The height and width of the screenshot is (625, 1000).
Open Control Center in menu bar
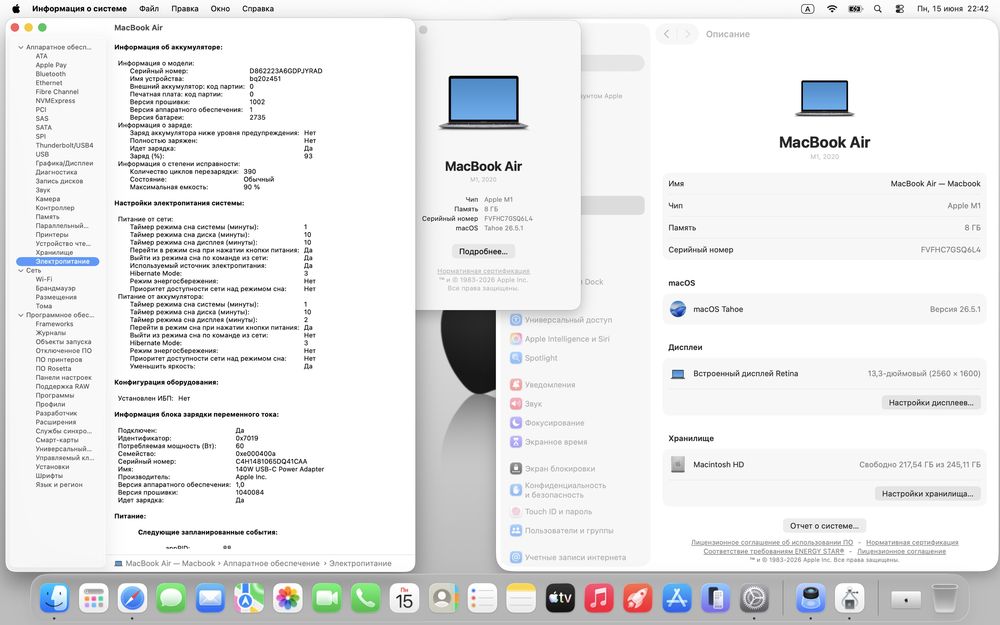coord(900,9)
